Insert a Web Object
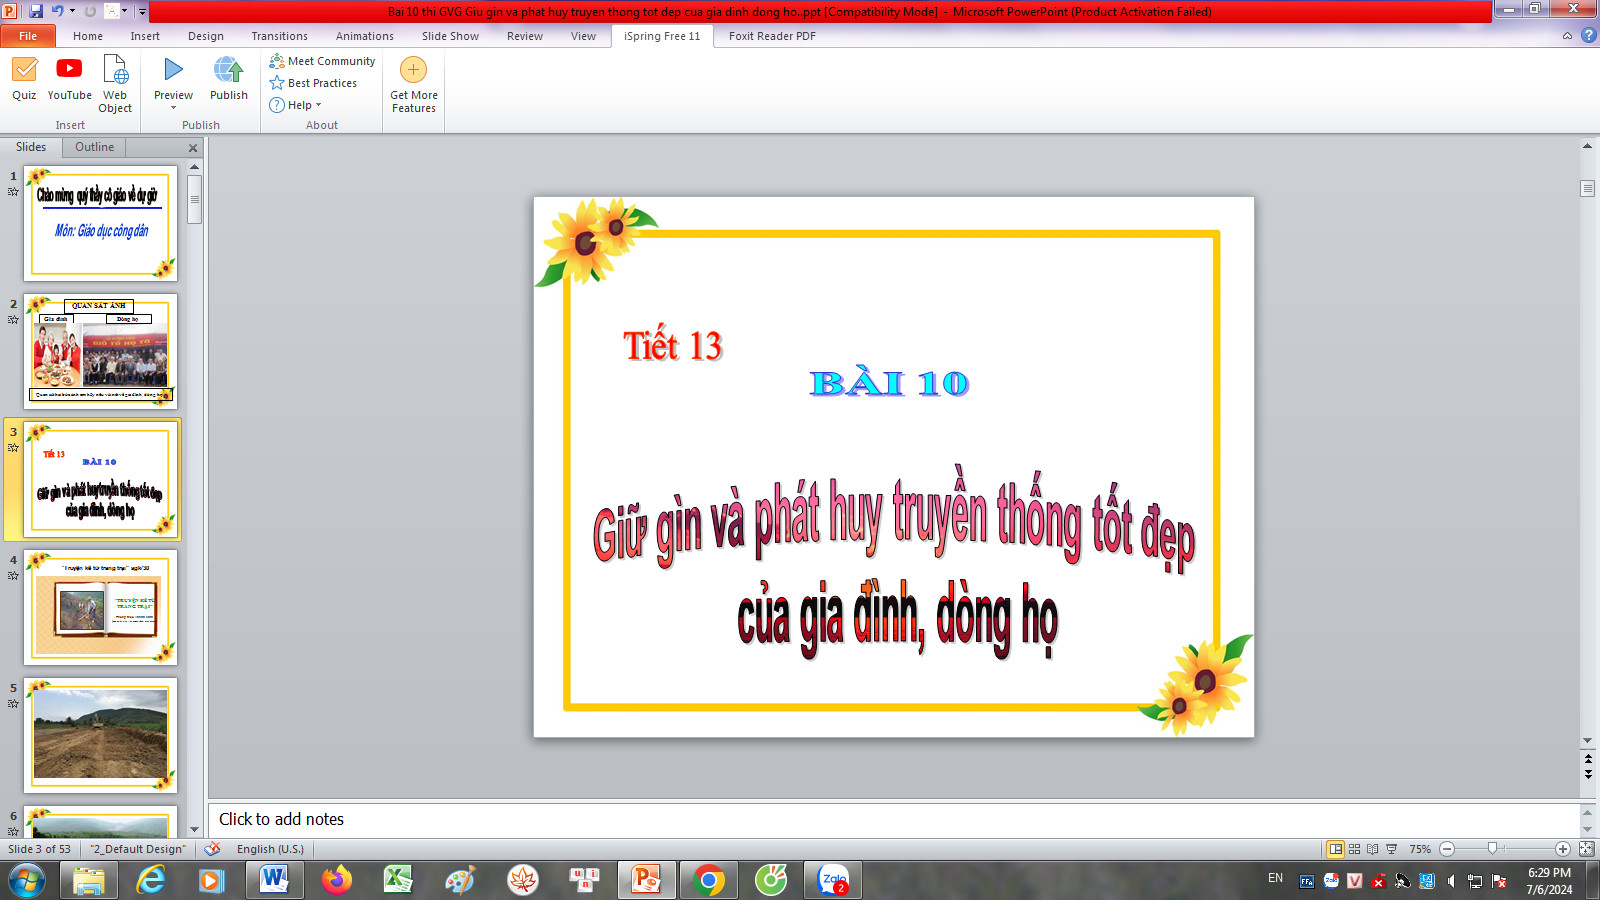The image size is (1600, 900). 115,85
